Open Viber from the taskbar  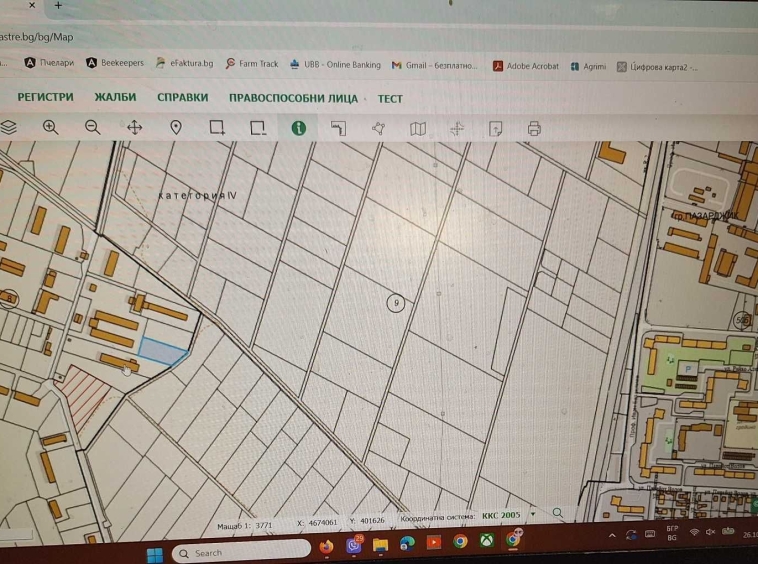pos(354,545)
